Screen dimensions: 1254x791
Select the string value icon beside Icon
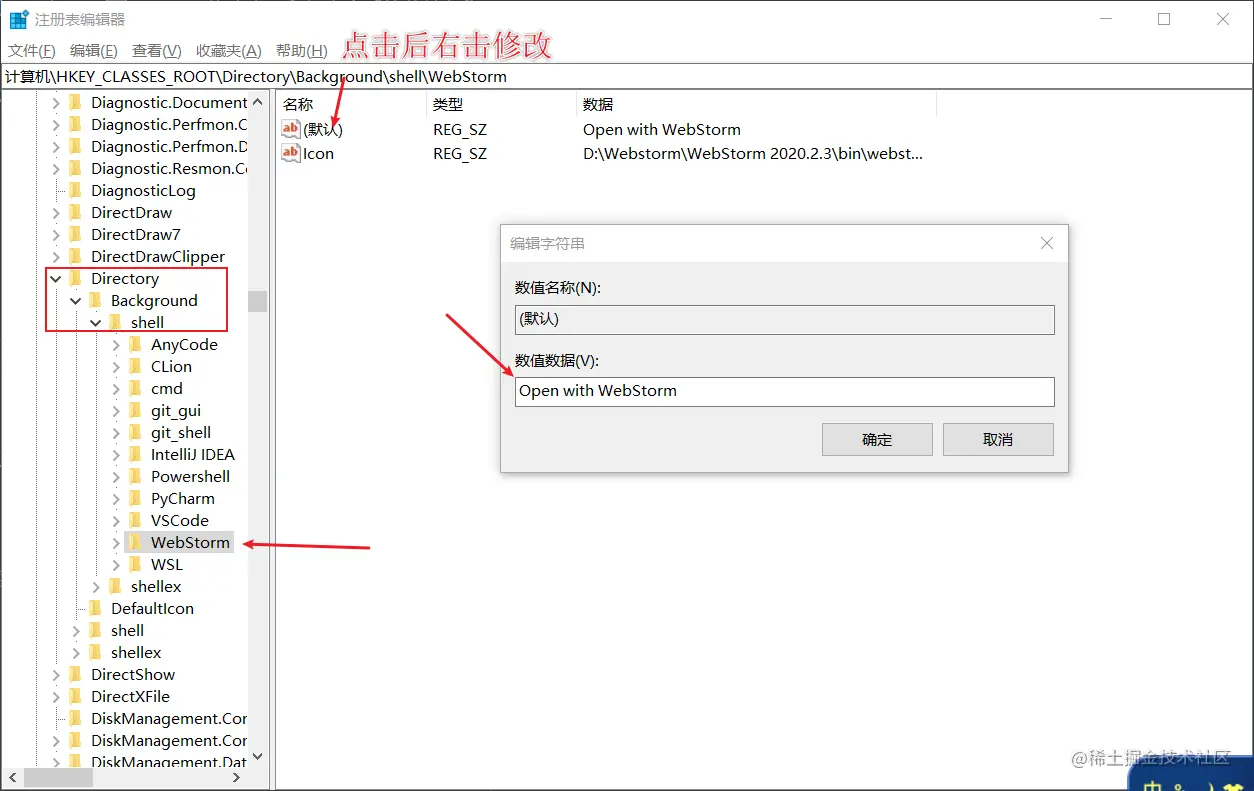coord(291,153)
